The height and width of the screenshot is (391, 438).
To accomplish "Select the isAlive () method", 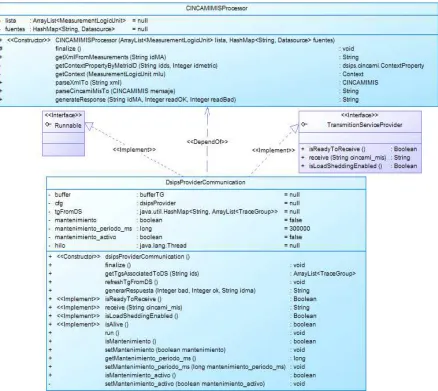I will tap(117, 324).
